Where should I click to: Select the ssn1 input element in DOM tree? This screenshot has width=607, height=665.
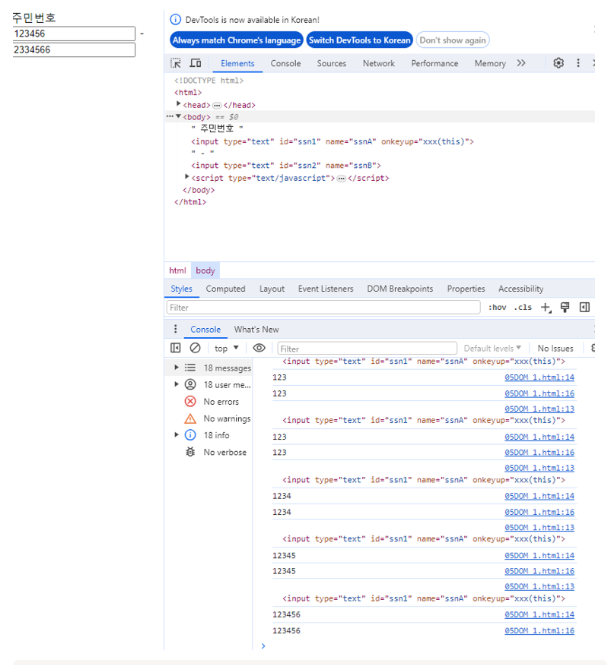coord(332,142)
